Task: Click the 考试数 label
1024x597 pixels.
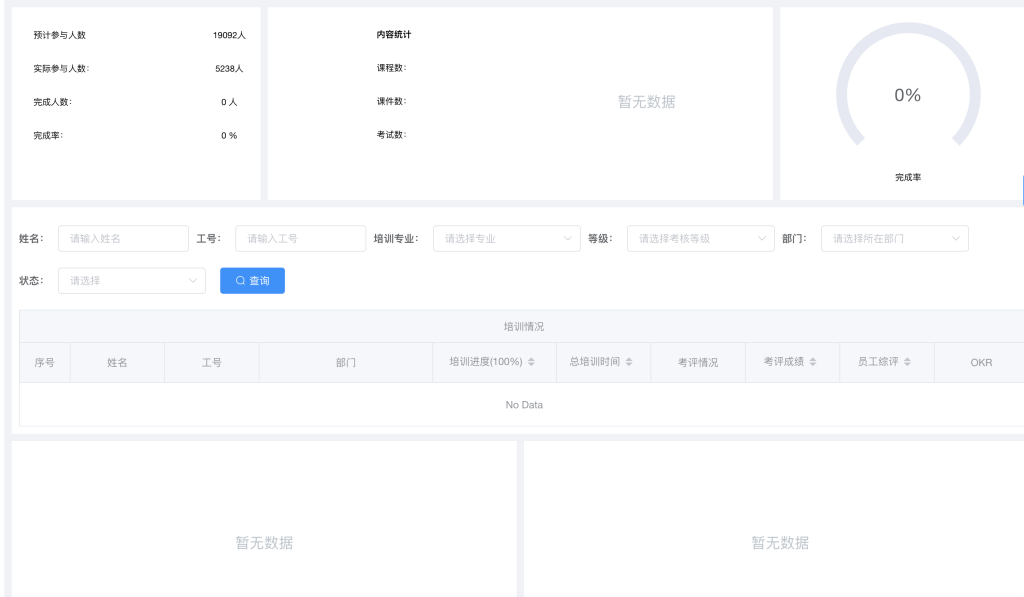Action: (x=391, y=135)
